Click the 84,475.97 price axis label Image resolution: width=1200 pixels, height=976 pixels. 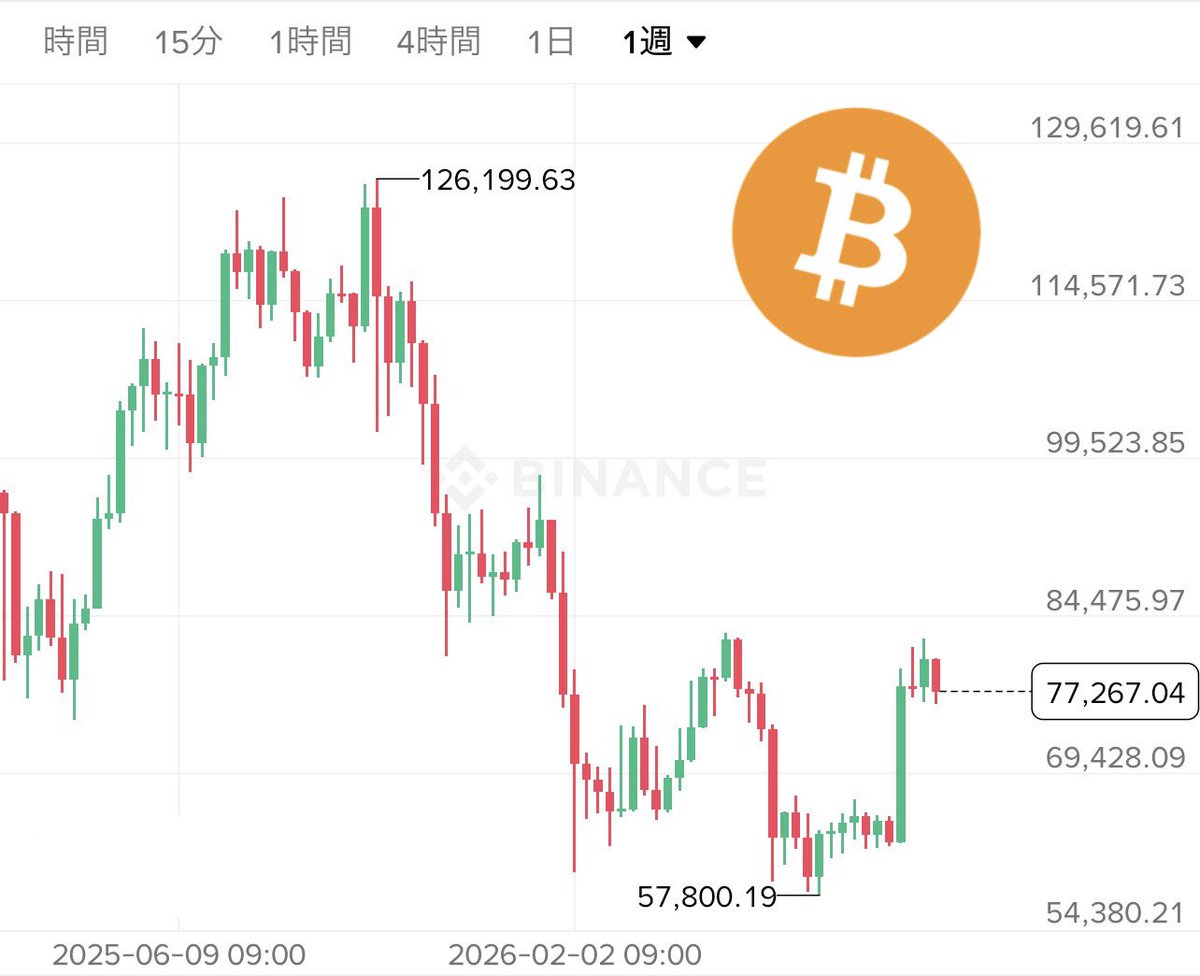[1115, 601]
